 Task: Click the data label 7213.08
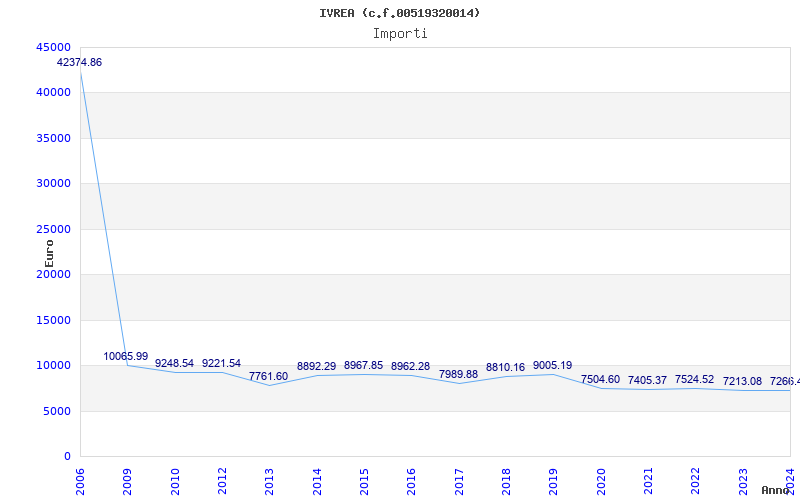coord(742,381)
